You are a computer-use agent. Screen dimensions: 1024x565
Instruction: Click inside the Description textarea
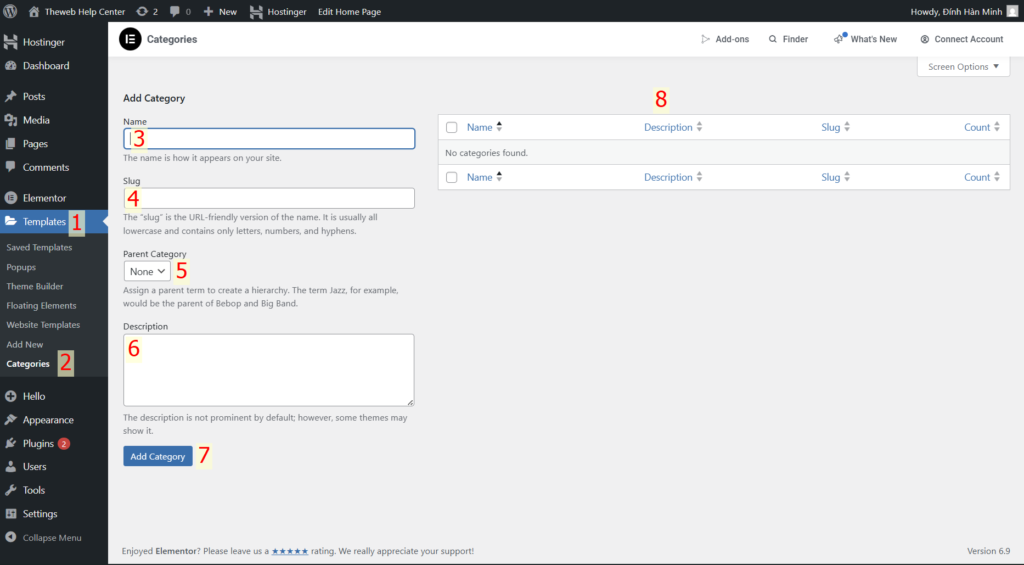click(268, 370)
